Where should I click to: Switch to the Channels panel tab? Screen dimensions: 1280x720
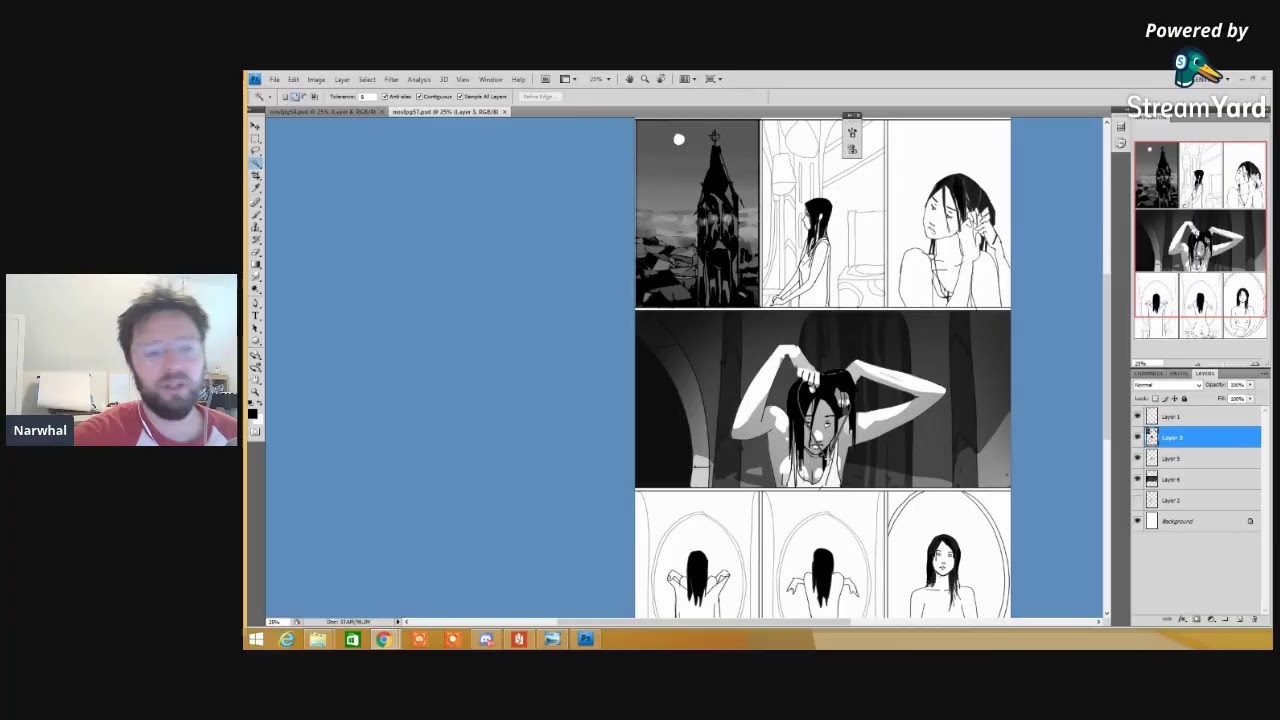(x=1148, y=373)
